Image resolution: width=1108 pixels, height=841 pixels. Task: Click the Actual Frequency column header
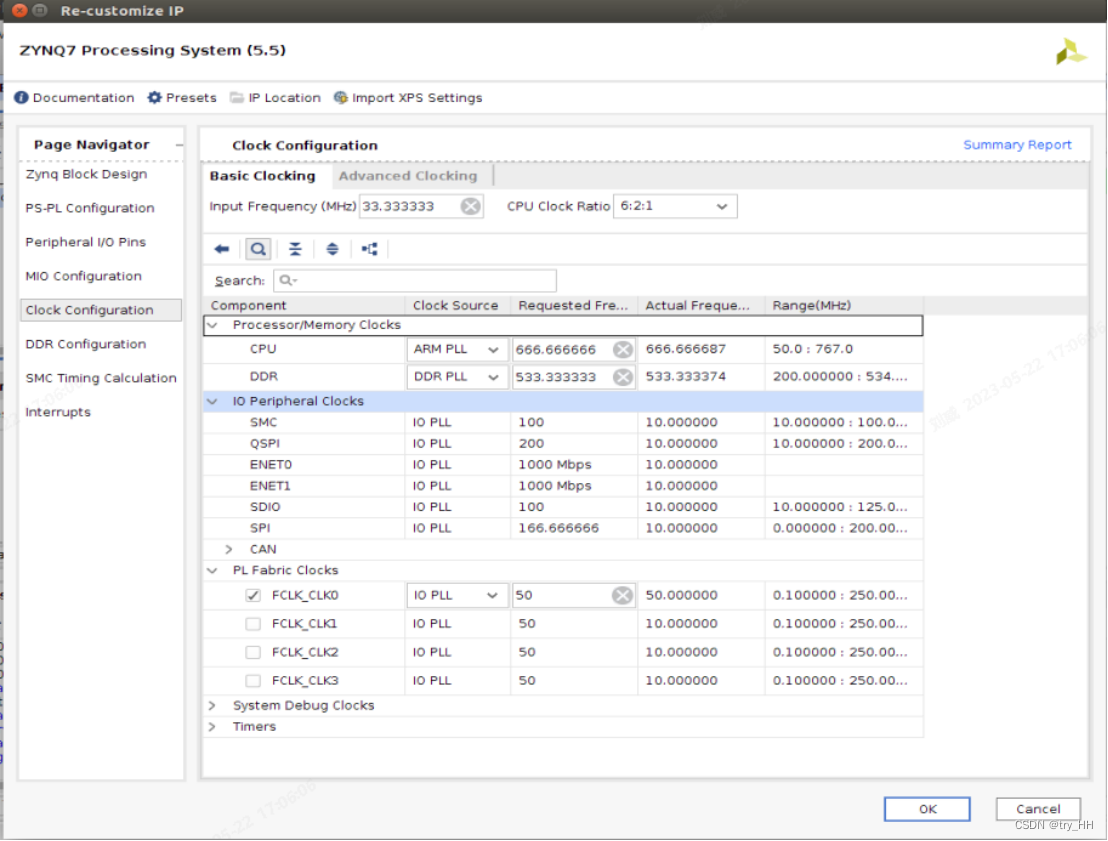pos(701,305)
